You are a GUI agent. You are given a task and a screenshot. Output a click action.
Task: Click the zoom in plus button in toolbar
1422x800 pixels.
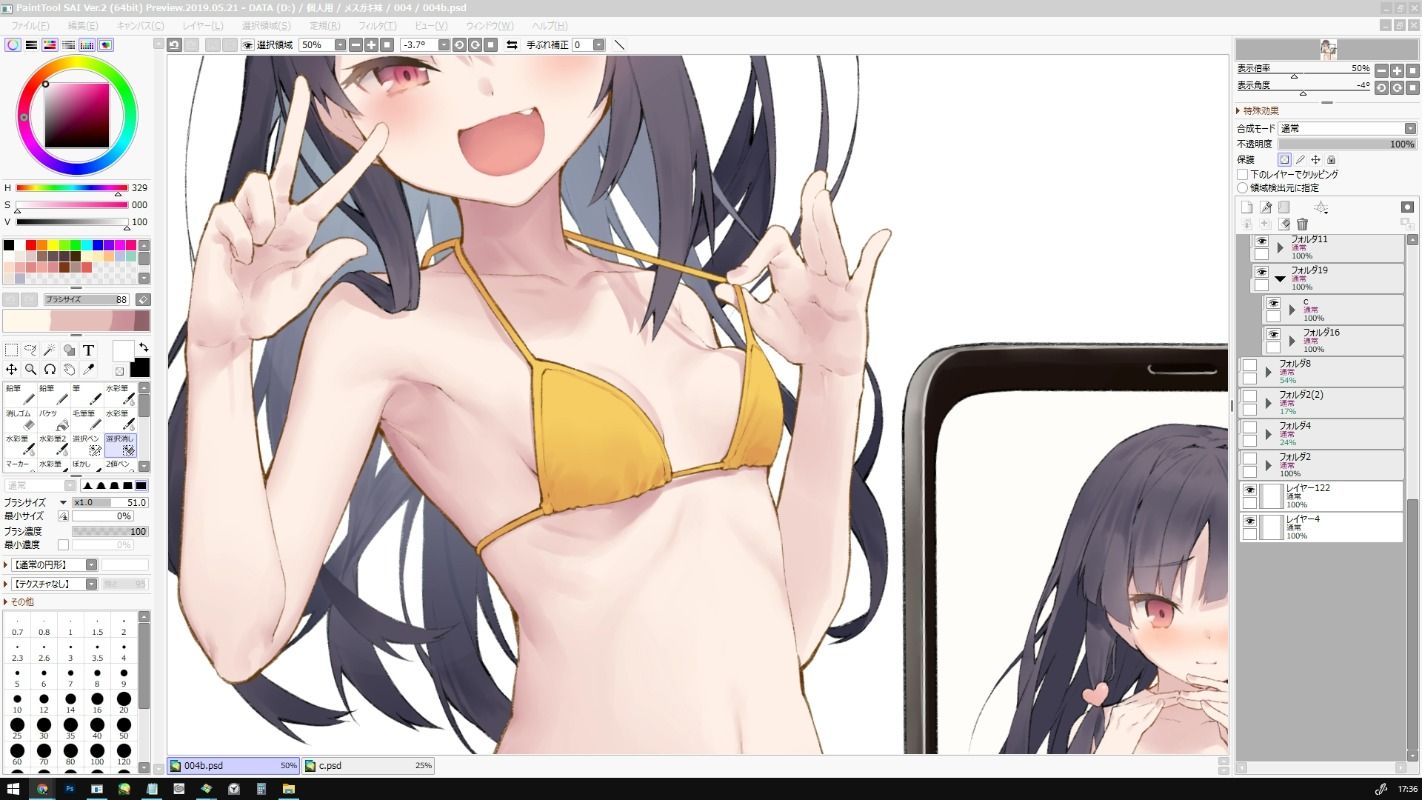(371, 45)
